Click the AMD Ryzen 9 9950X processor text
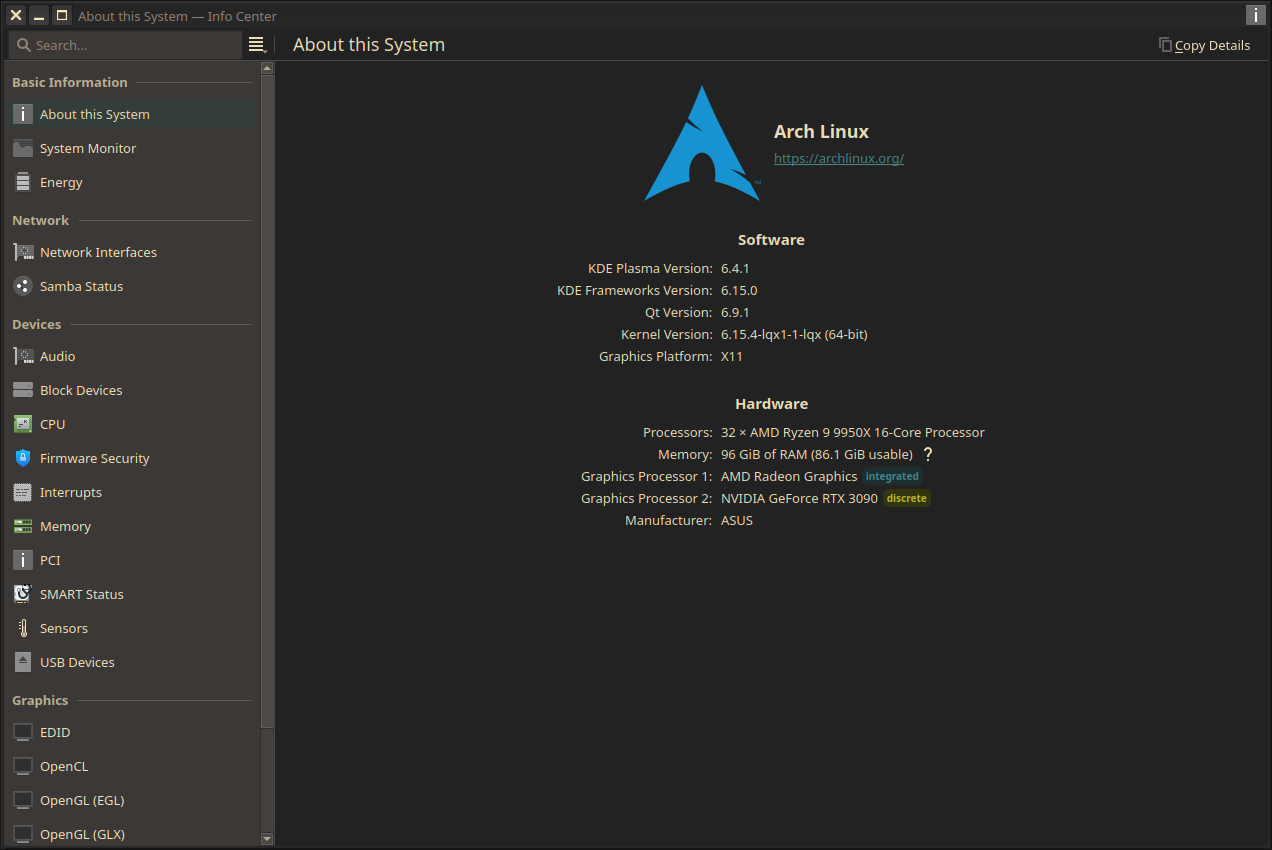This screenshot has height=850, width=1272. click(x=853, y=432)
